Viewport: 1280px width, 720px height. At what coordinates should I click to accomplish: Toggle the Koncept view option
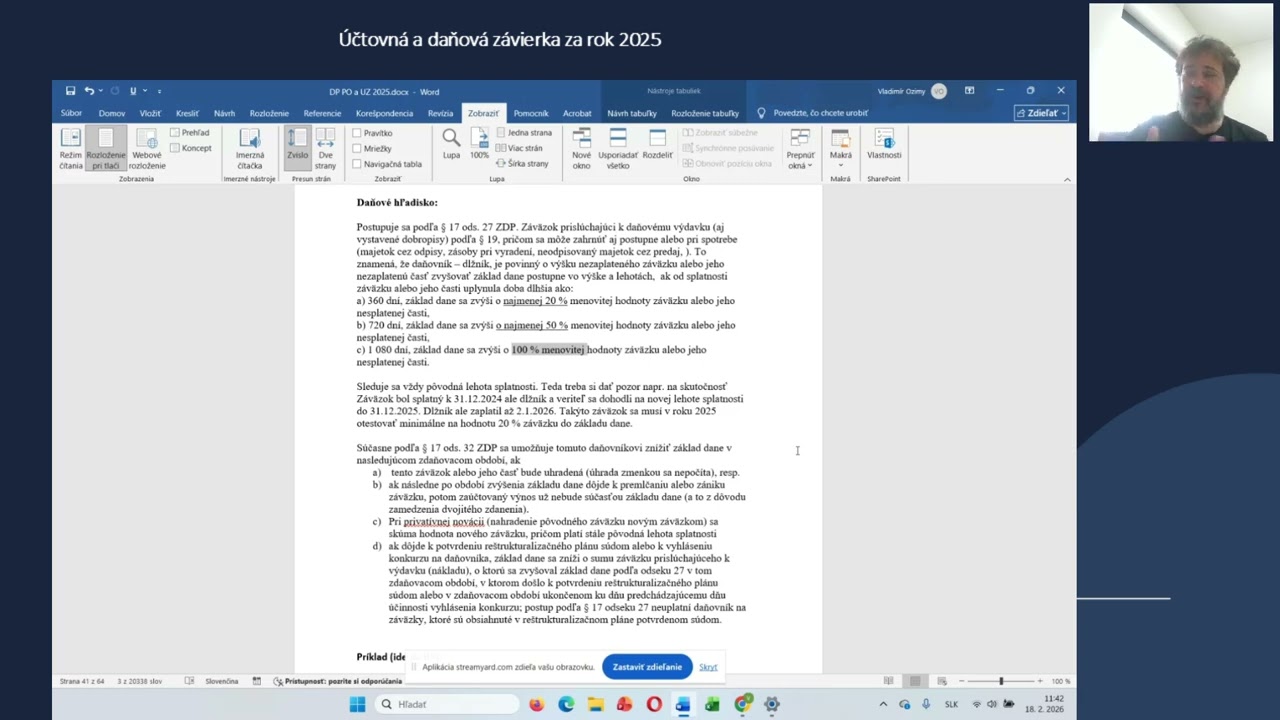click(x=191, y=148)
